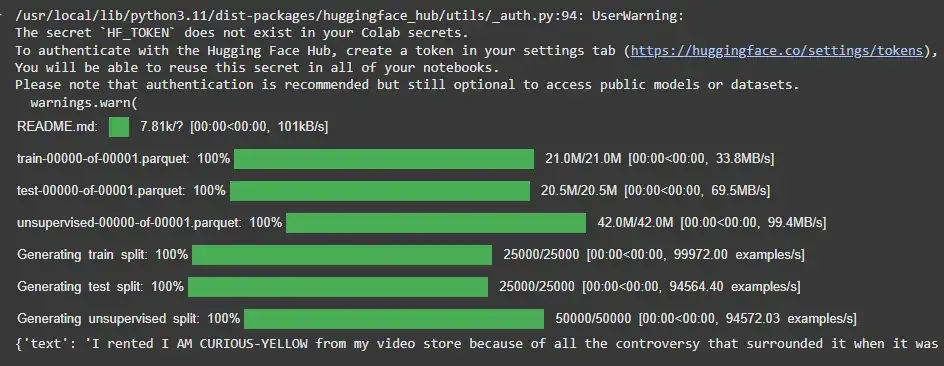This screenshot has height=366, width=944.
Task: Click the train-00000-of-00001.parquet progress bar
Action: point(384,159)
